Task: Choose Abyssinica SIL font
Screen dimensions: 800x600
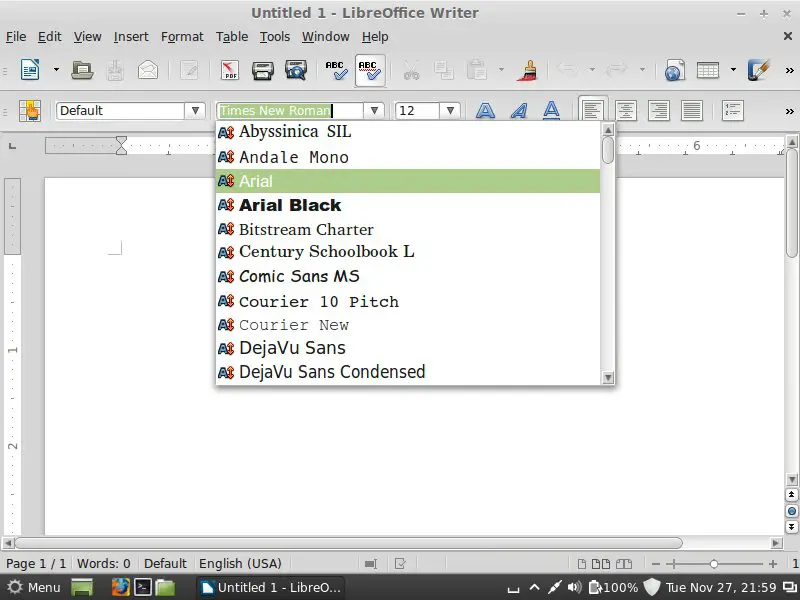Action: point(408,132)
